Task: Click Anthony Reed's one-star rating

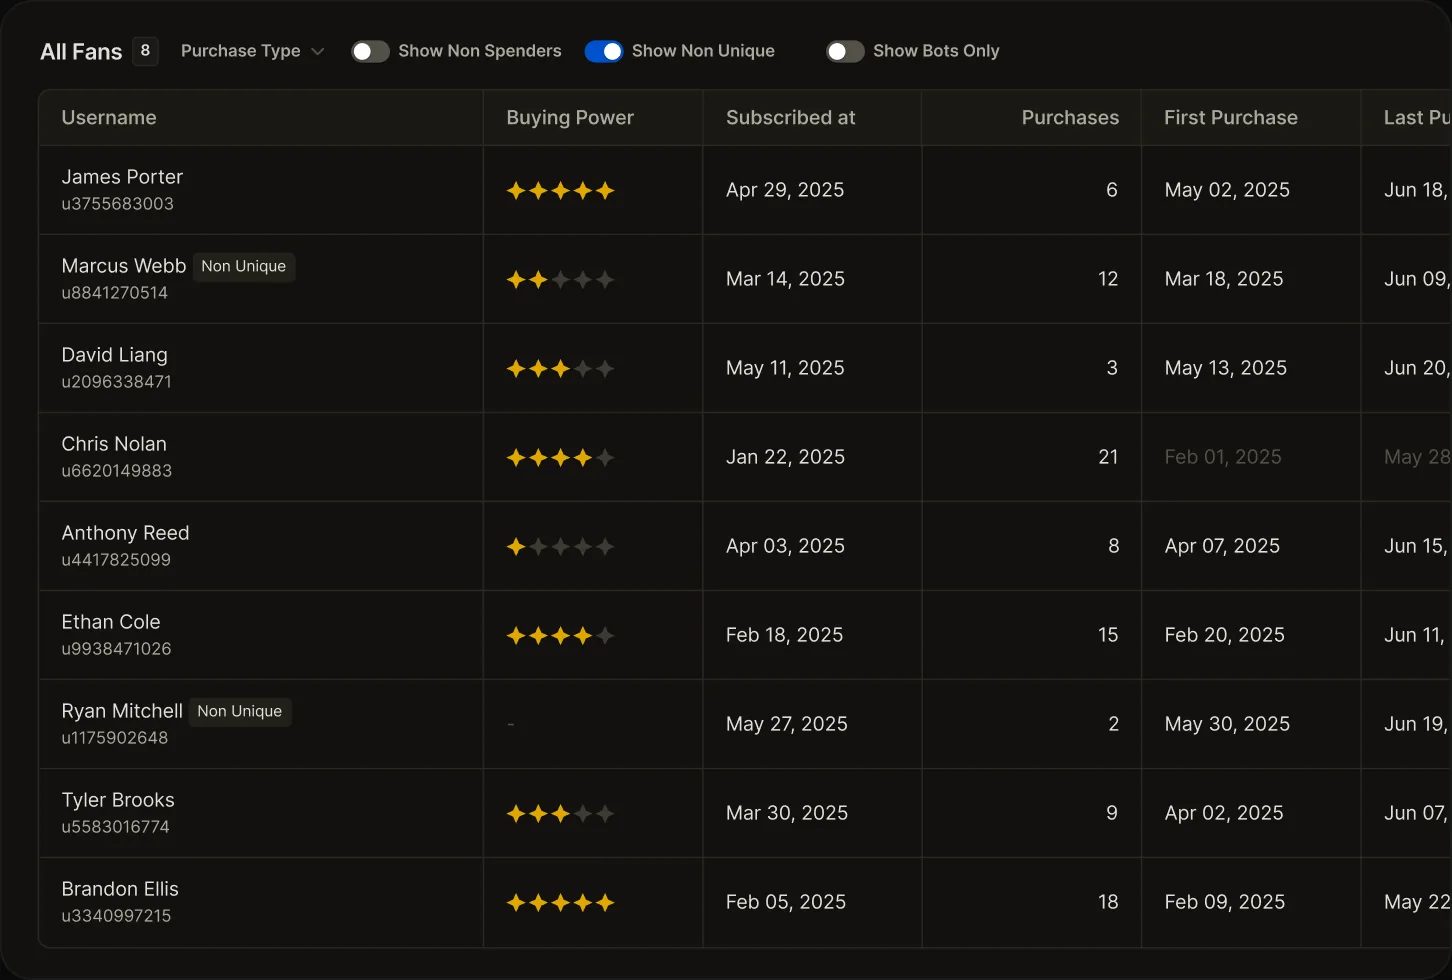Action: [560, 546]
